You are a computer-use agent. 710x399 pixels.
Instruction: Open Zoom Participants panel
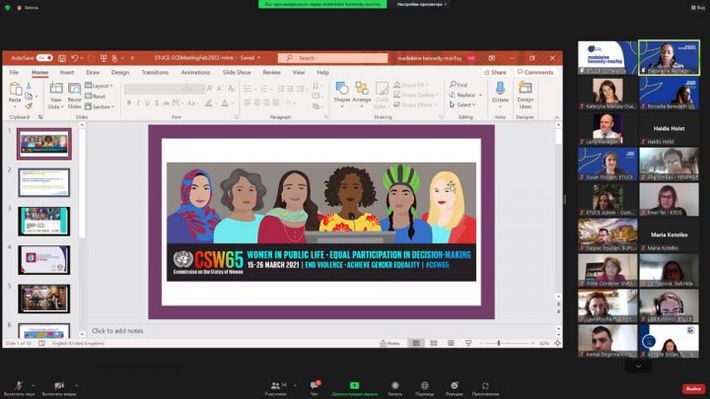pyautogui.click(x=275, y=388)
